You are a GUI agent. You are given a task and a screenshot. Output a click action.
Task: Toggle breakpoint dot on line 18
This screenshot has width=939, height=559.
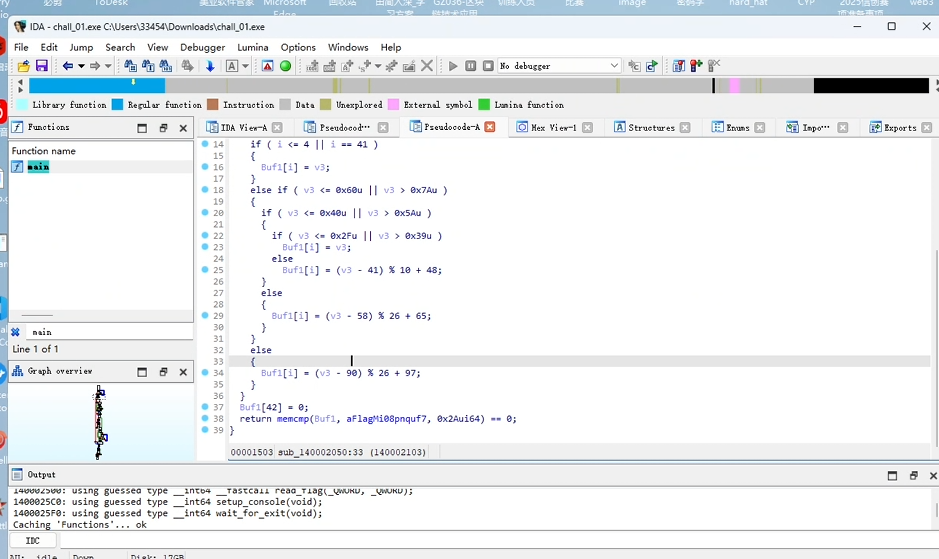click(205, 189)
